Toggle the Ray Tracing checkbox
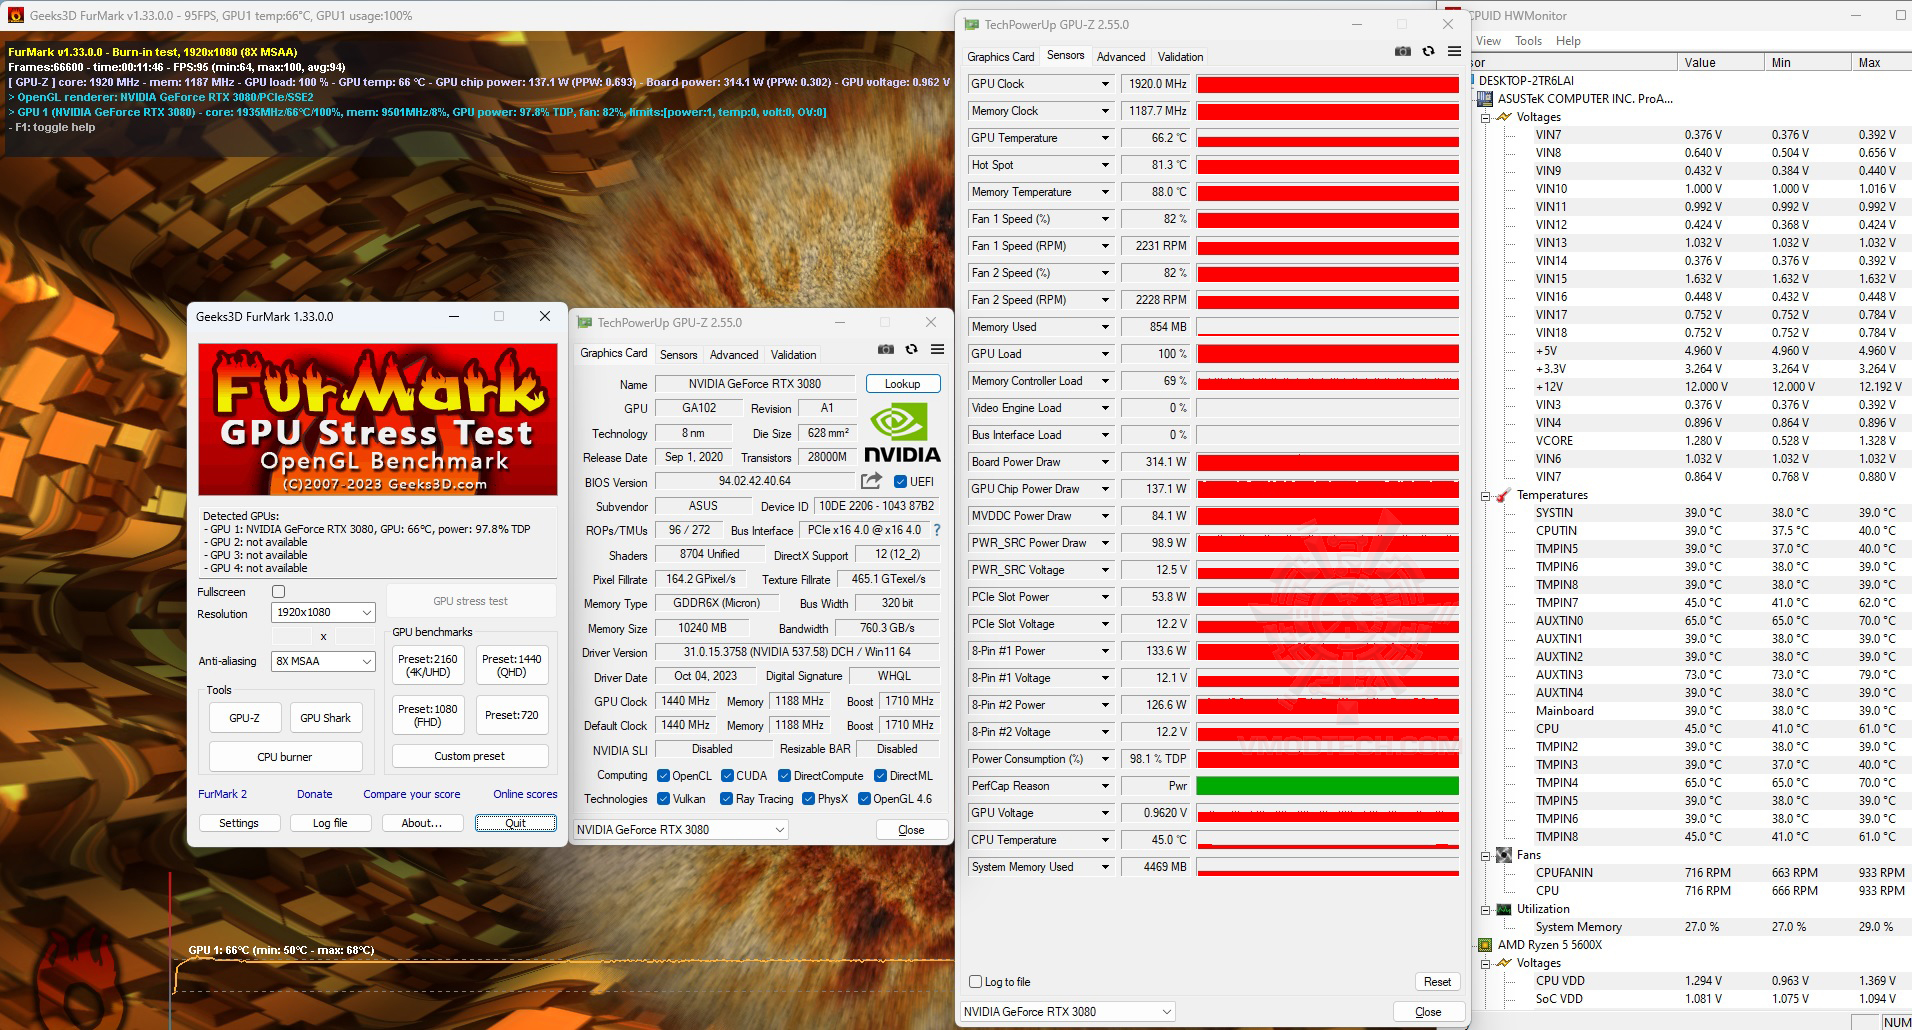The height and width of the screenshot is (1030, 1912). tap(727, 798)
